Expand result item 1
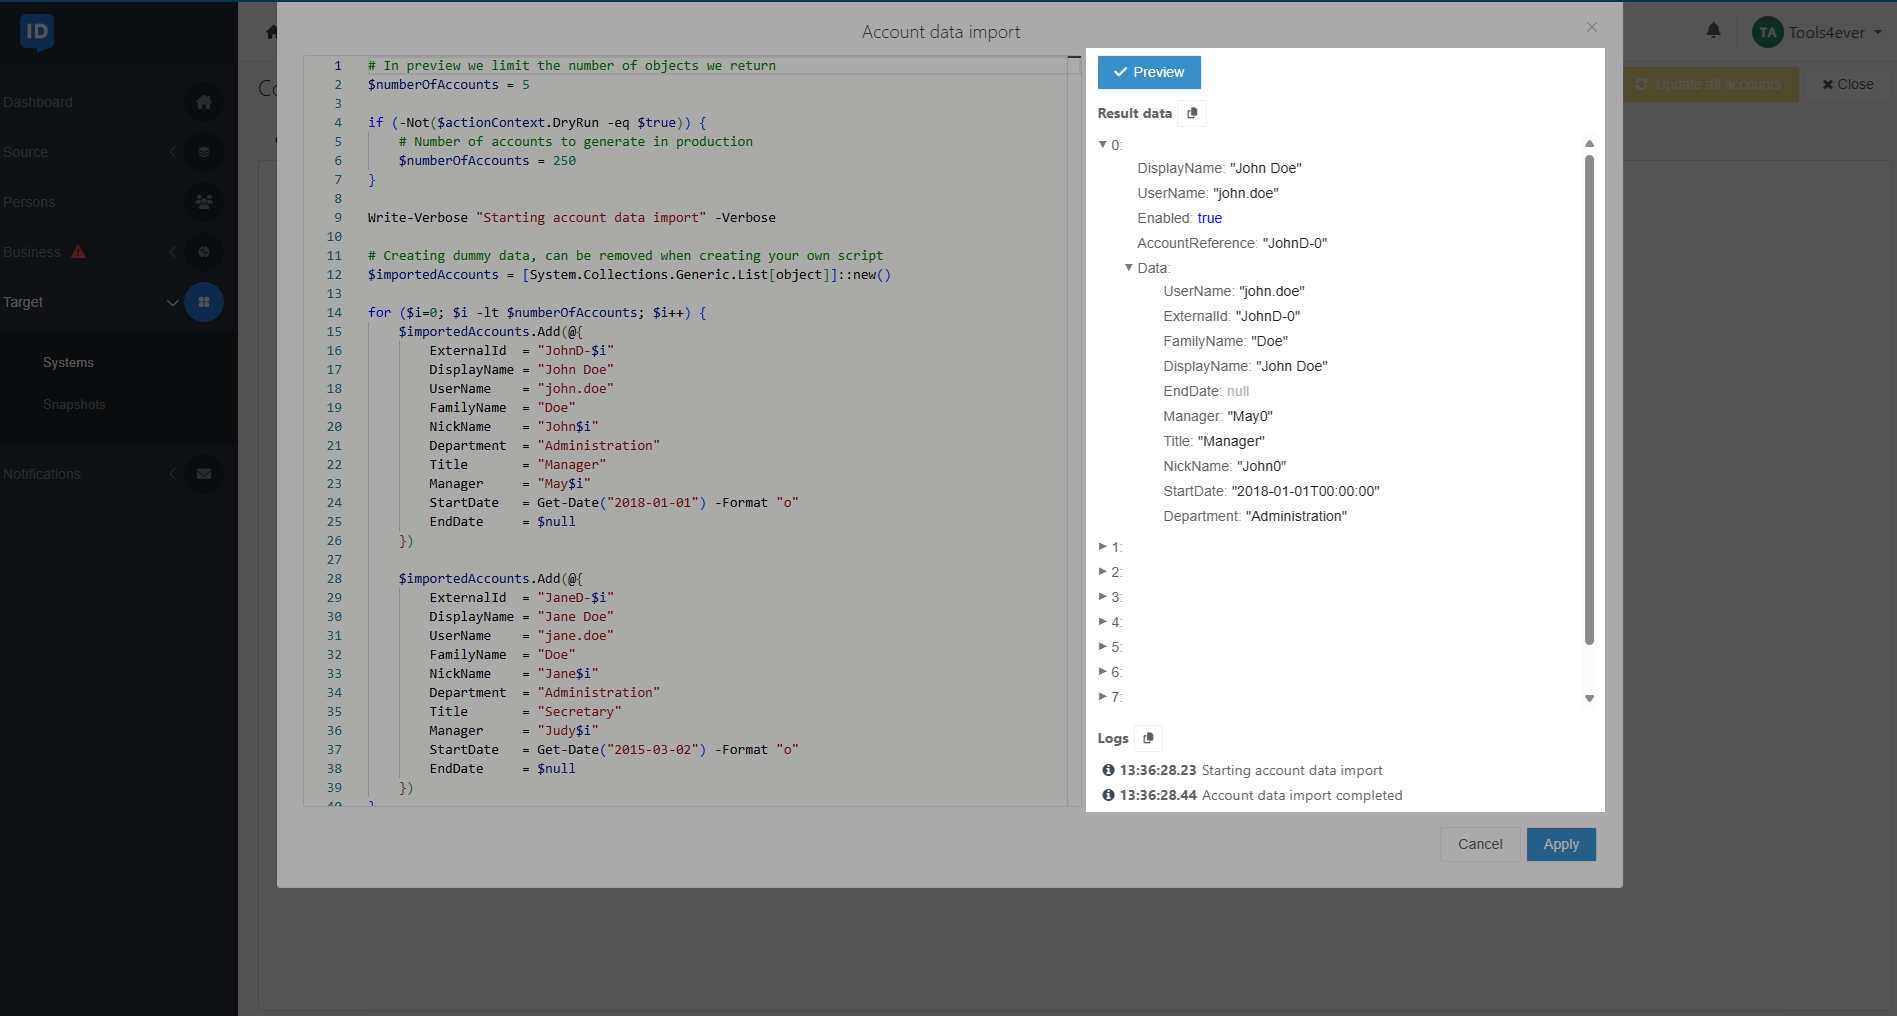 [x=1103, y=547]
